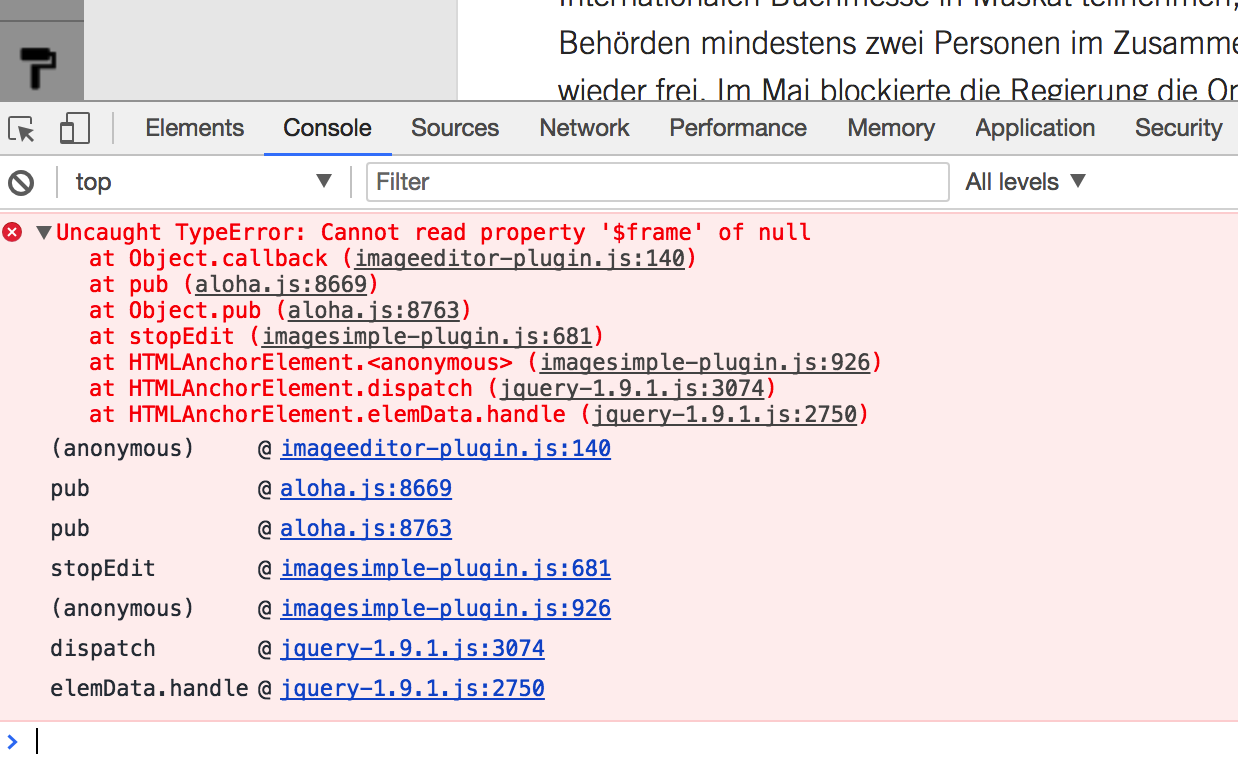Open the Application tab
1238x766 pixels.
pyautogui.click(x=1035, y=128)
